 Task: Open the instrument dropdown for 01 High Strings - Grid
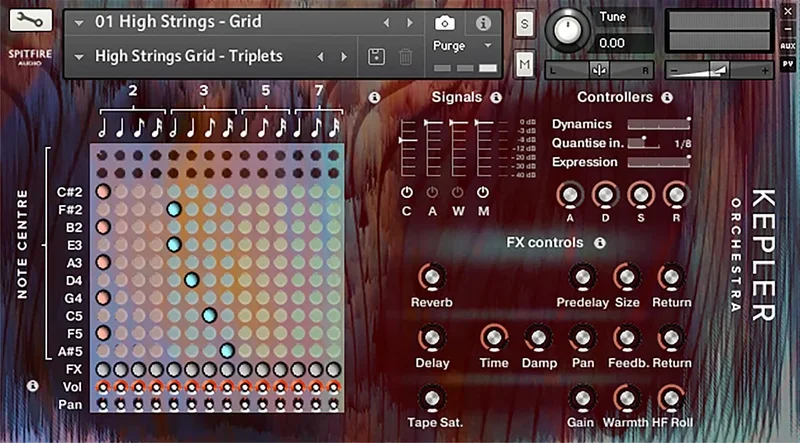(79, 23)
